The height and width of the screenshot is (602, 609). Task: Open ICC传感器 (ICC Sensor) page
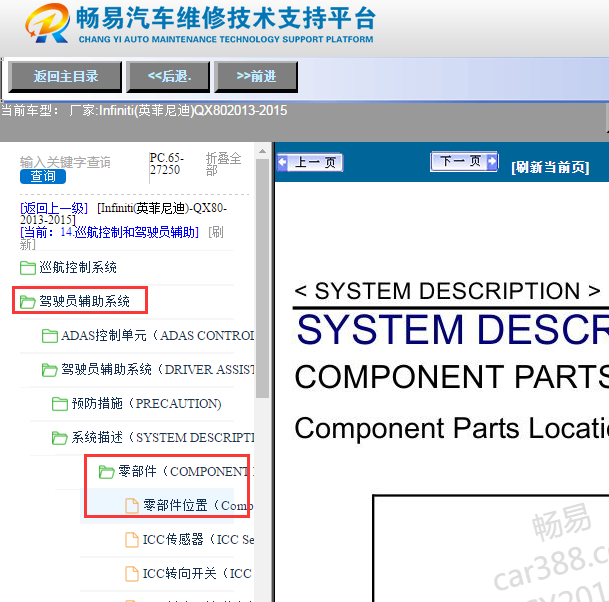pos(198,539)
